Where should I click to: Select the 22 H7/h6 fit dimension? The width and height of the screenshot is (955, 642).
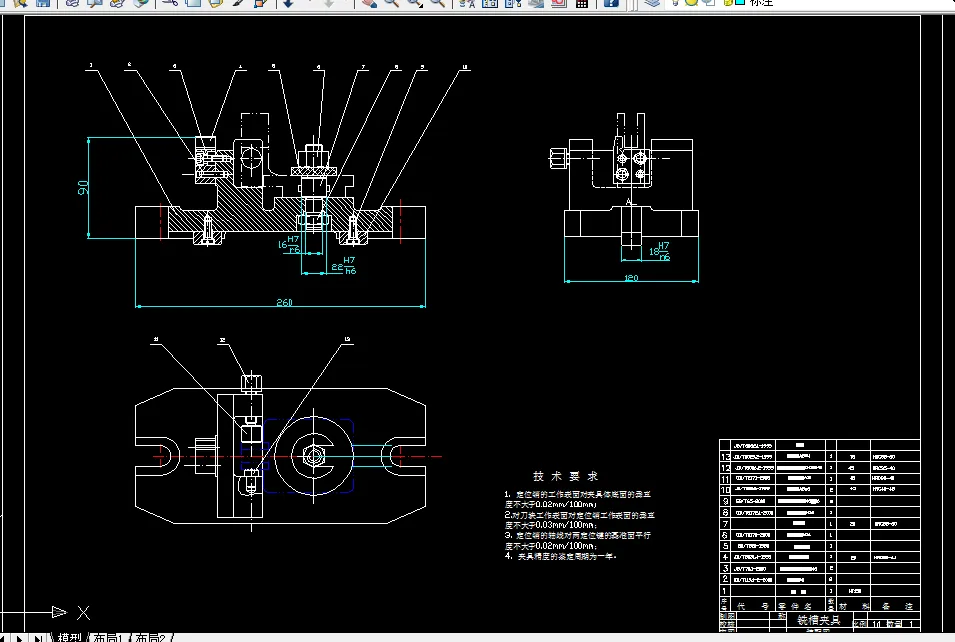(x=344, y=266)
